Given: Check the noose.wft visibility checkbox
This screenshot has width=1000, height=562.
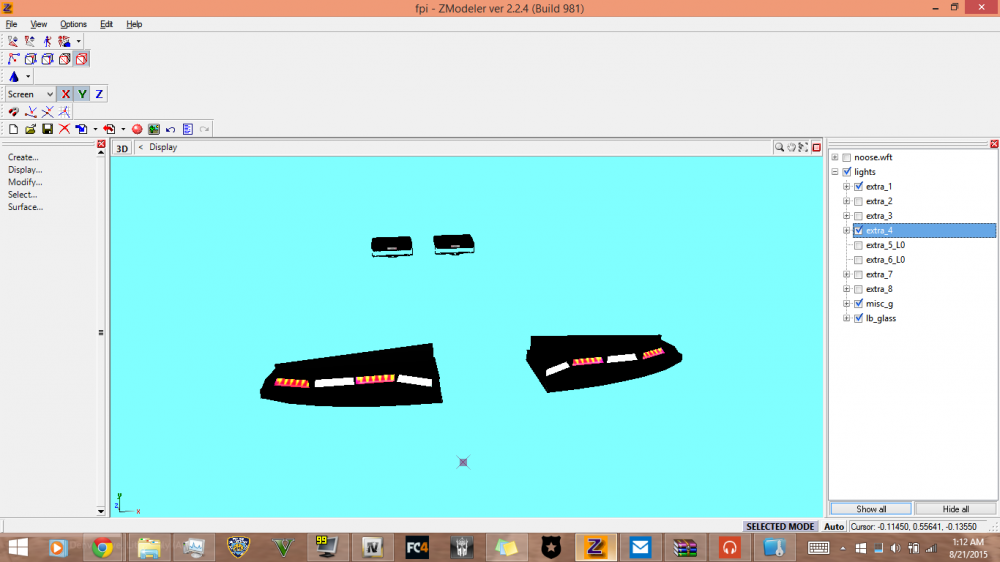Looking at the screenshot, I should (x=847, y=158).
